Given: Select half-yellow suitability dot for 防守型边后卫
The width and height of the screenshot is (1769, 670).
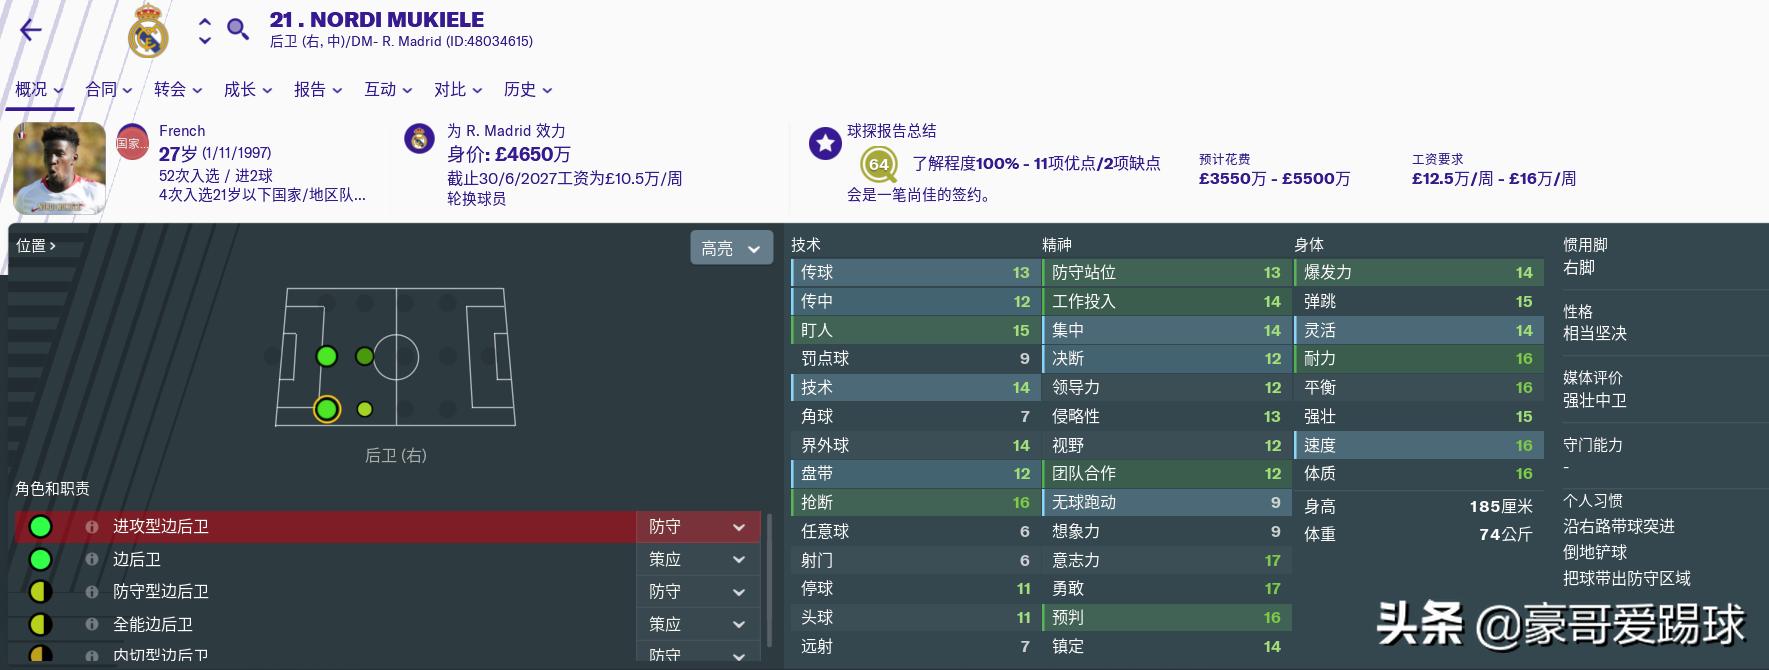Looking at the screenshot, I should pos(40,592).
